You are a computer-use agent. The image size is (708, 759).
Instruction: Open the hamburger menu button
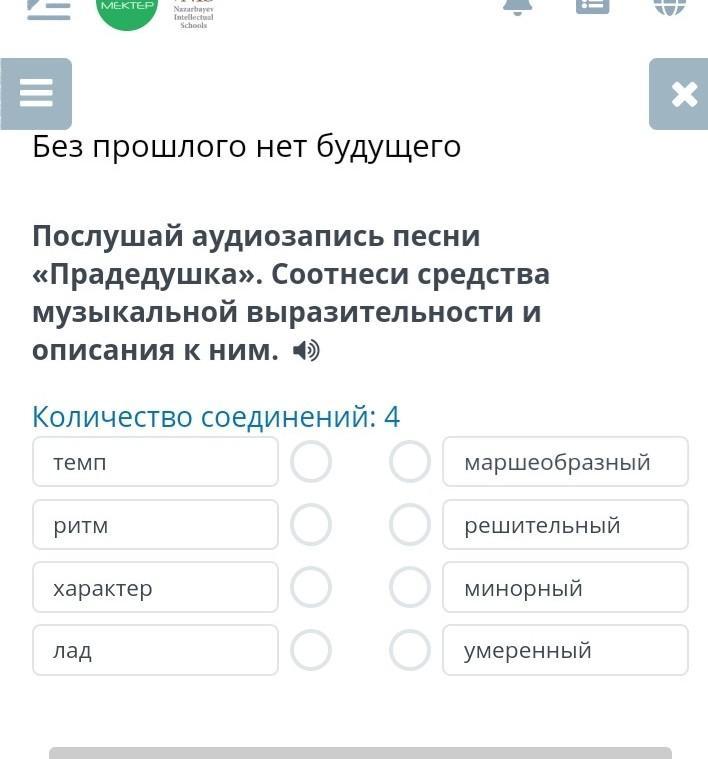(x=36, y=94)
